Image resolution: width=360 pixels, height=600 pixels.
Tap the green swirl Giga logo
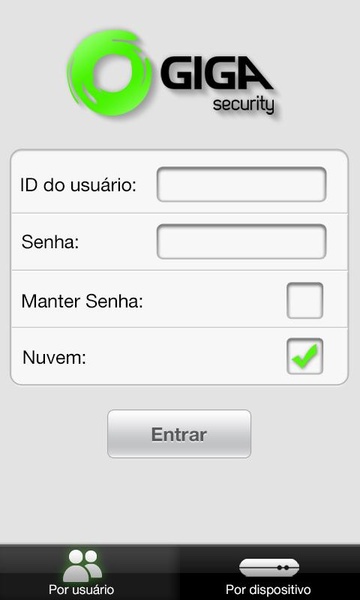tap(110, 73)
